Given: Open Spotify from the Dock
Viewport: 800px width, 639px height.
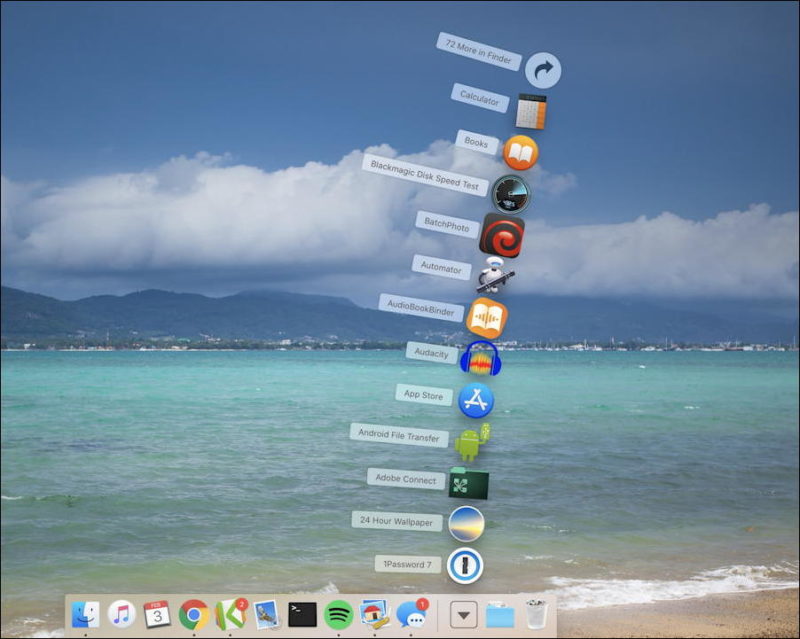Looking at the screenshot, I should tap(340, 615).
